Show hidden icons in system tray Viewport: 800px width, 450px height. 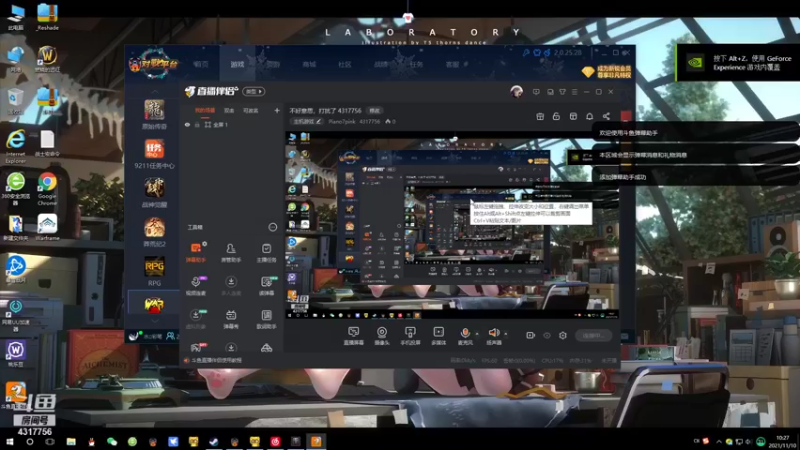point(719,441)
